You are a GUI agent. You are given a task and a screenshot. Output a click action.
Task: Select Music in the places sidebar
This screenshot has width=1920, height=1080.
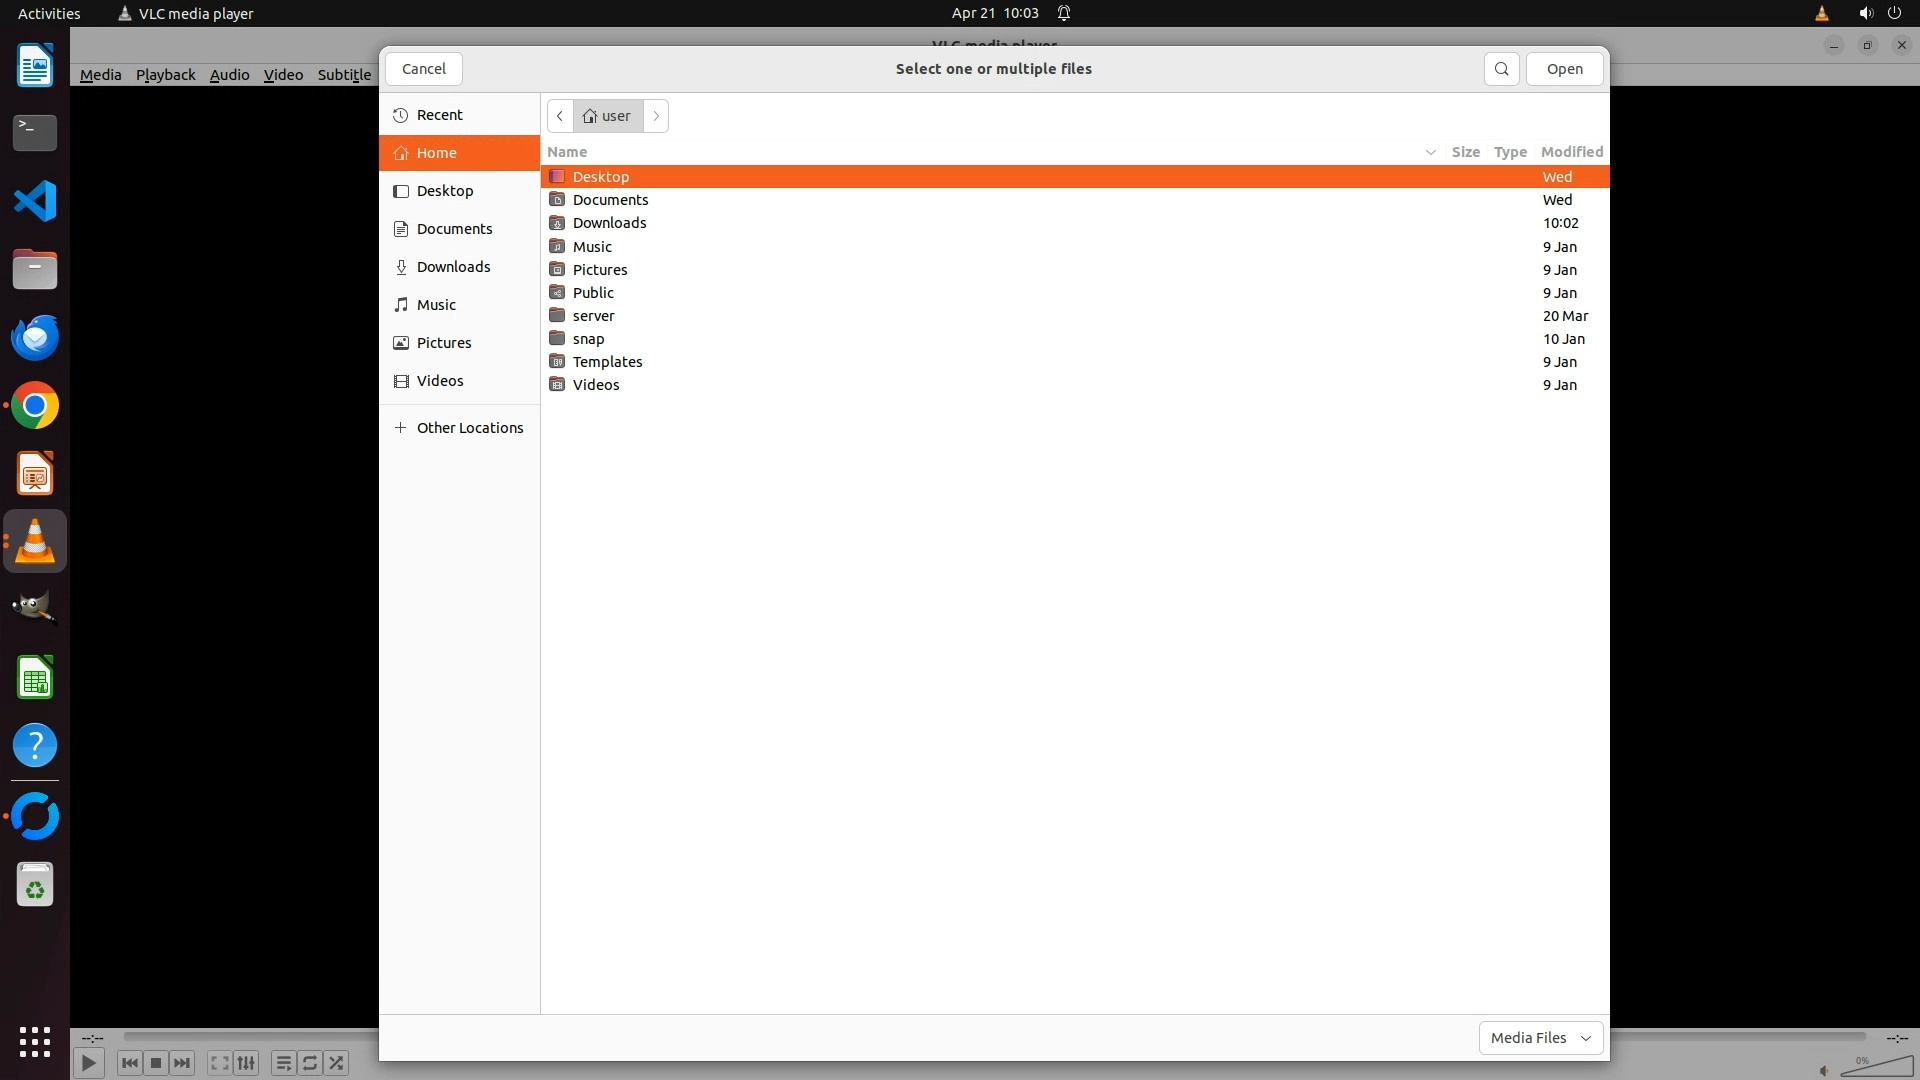pos(435,305)
